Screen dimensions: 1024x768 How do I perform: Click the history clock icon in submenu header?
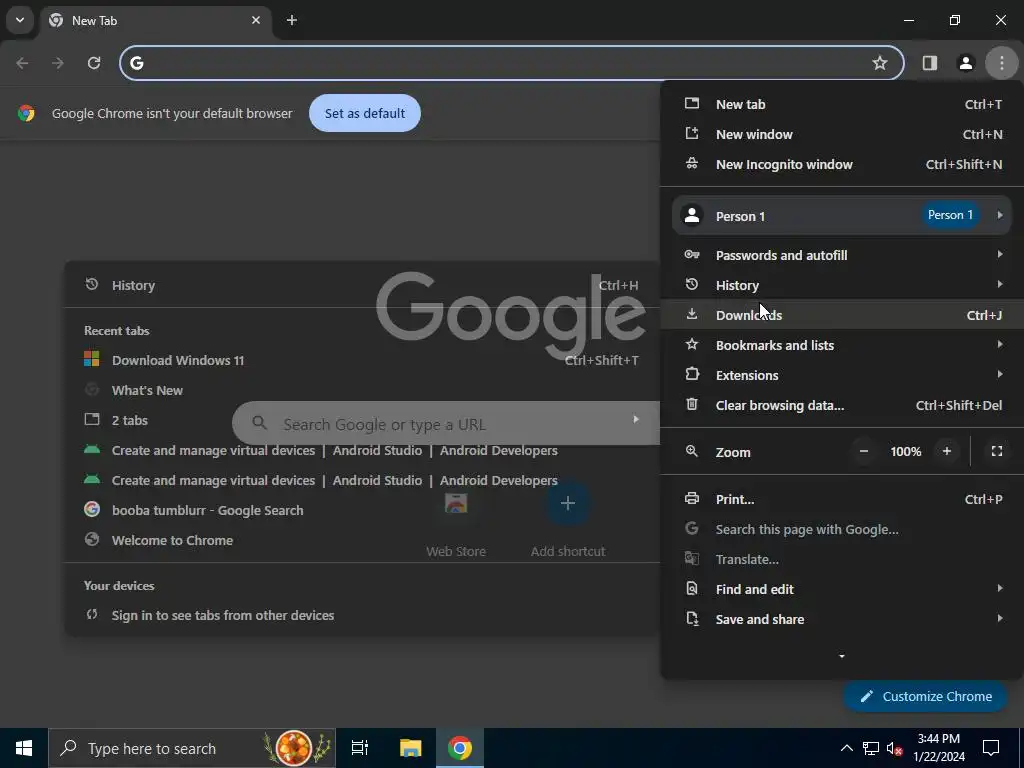[91, 284]
